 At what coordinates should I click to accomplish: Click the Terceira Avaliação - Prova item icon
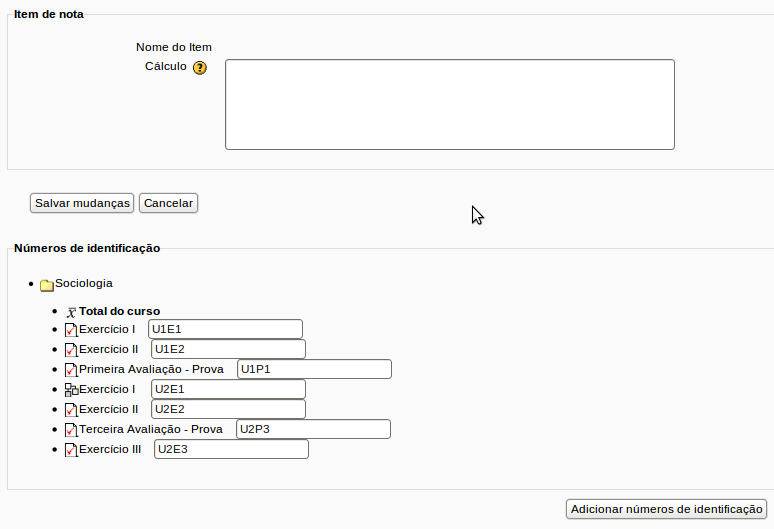click(71, 430)
